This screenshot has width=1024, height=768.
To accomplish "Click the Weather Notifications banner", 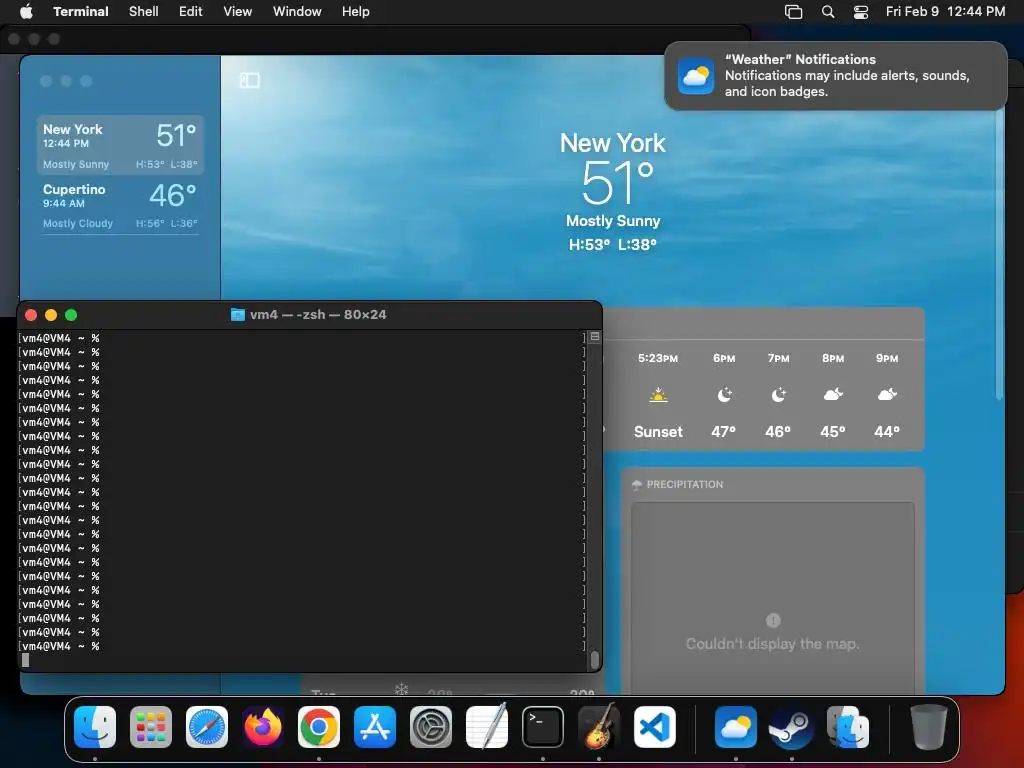I will pos(835,76).
